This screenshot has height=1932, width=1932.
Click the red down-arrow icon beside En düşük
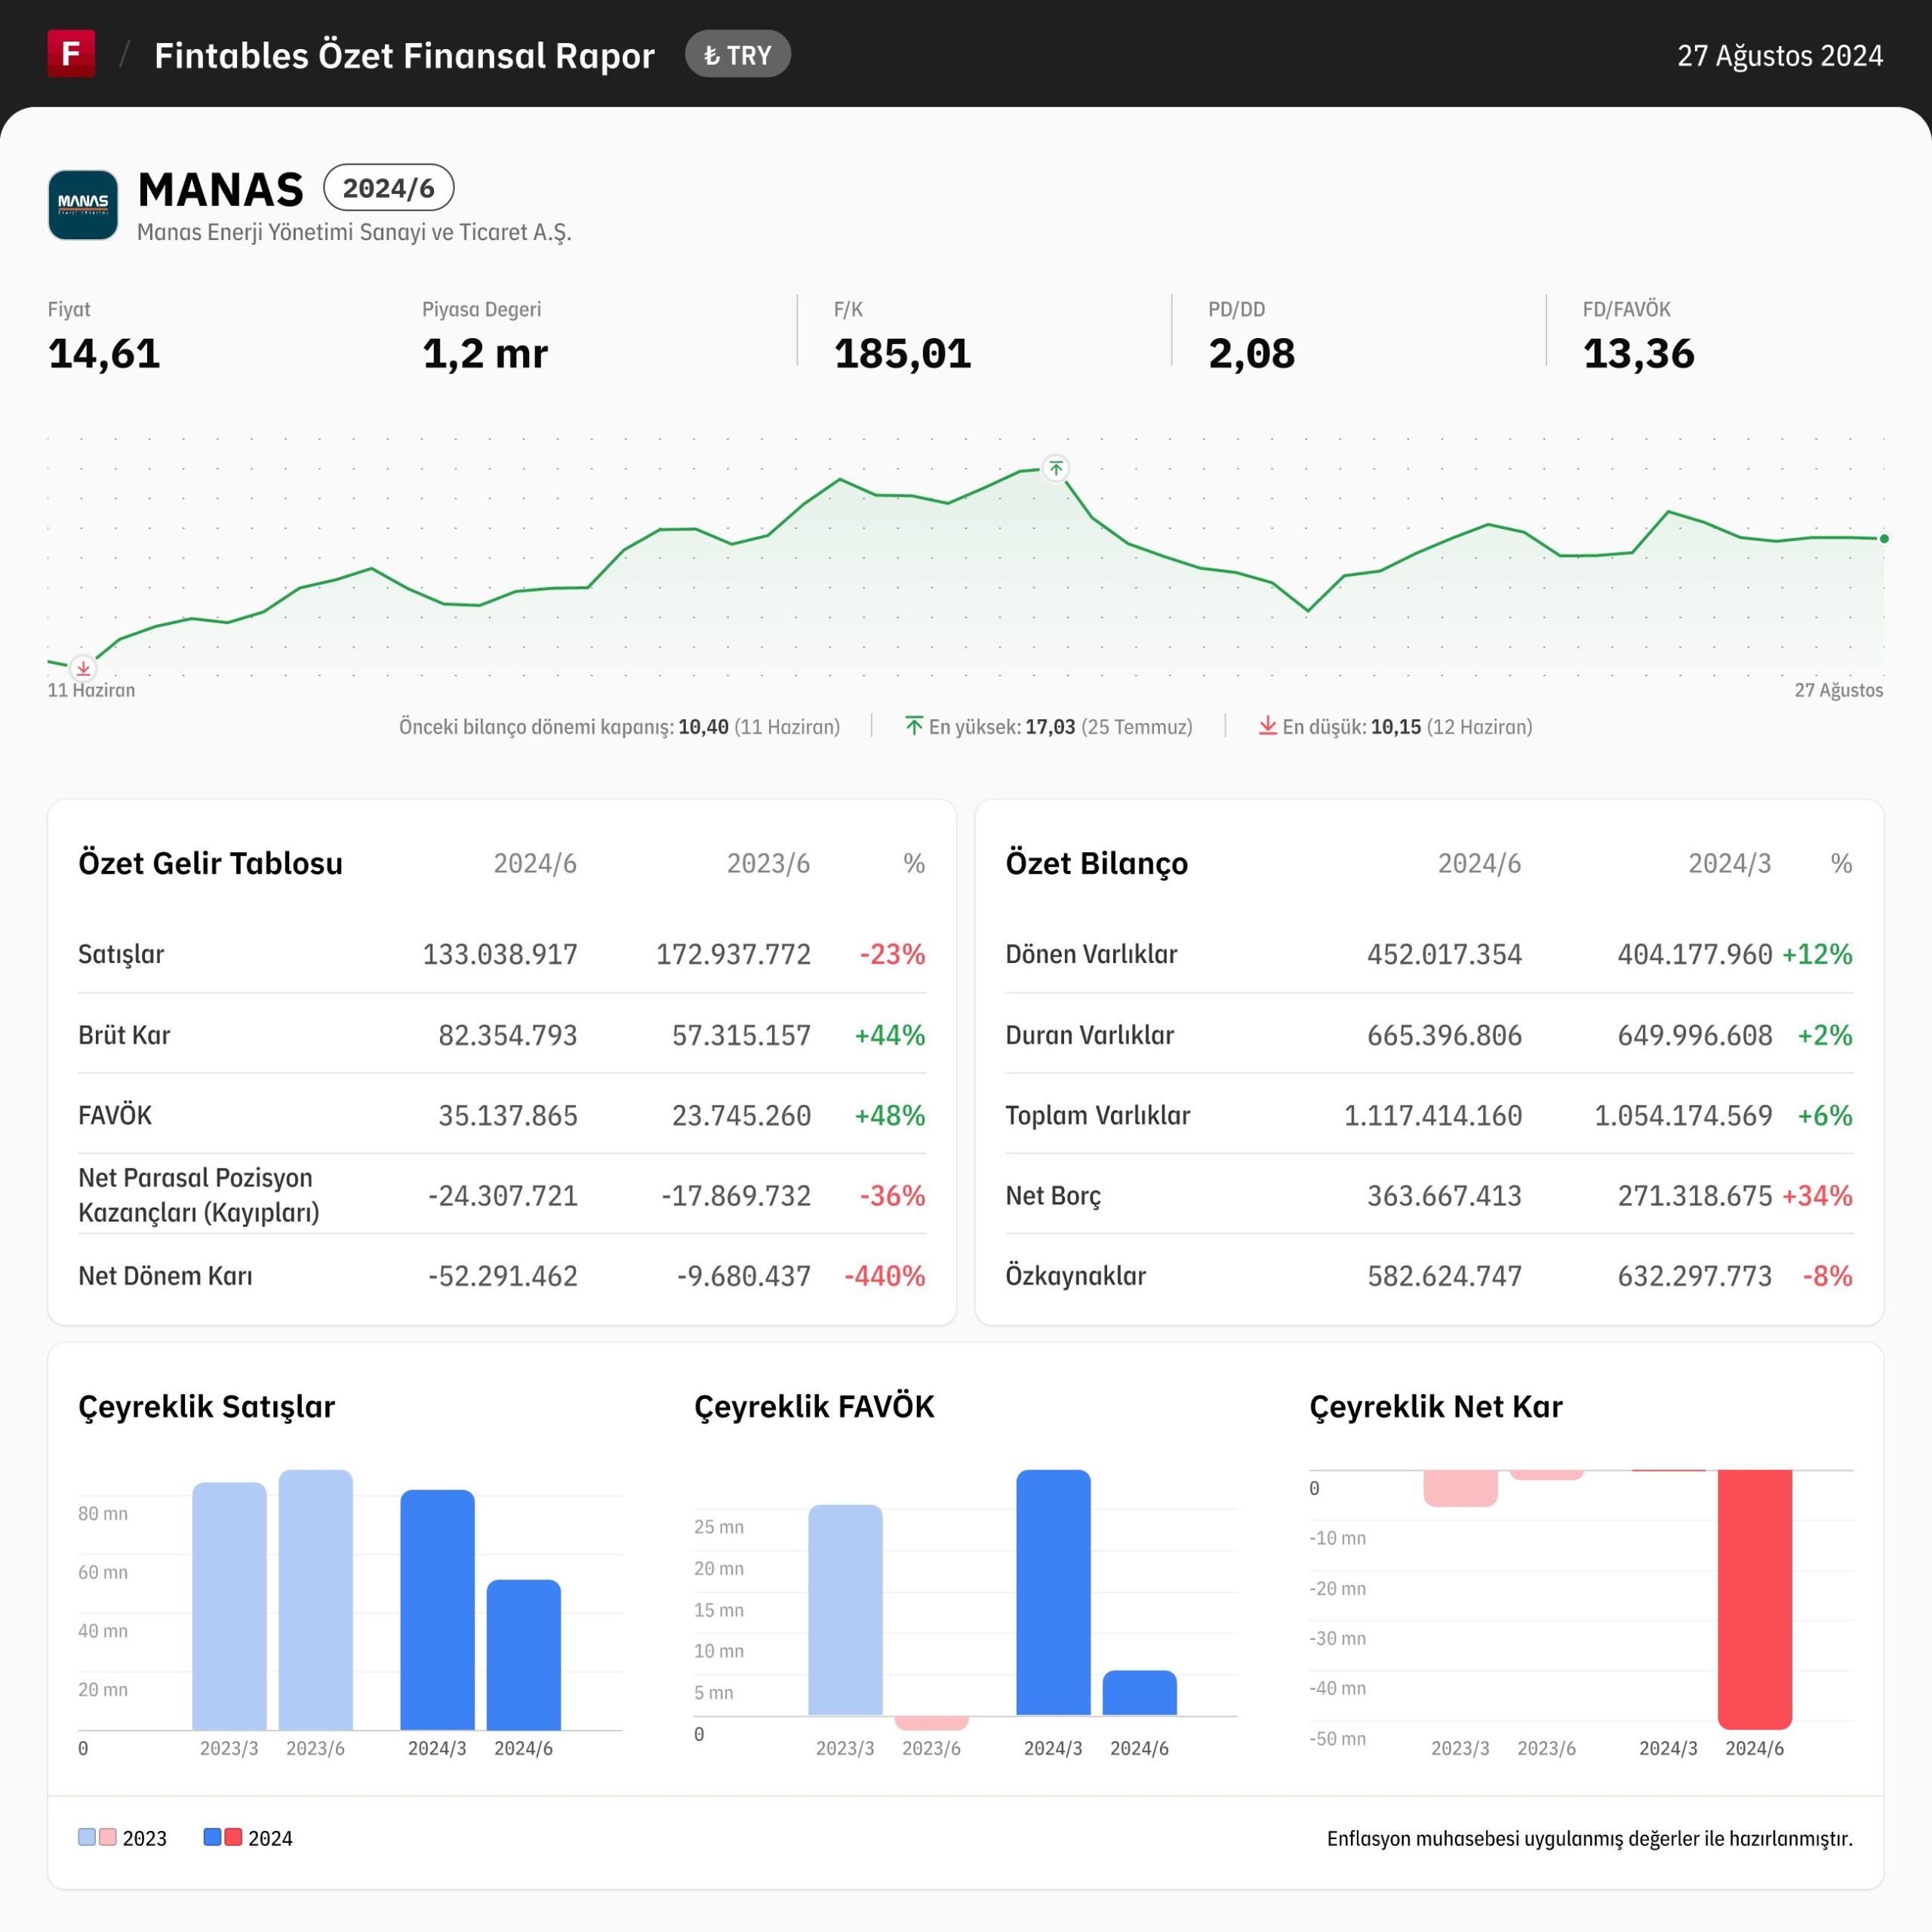click(x=1267, y=726)
